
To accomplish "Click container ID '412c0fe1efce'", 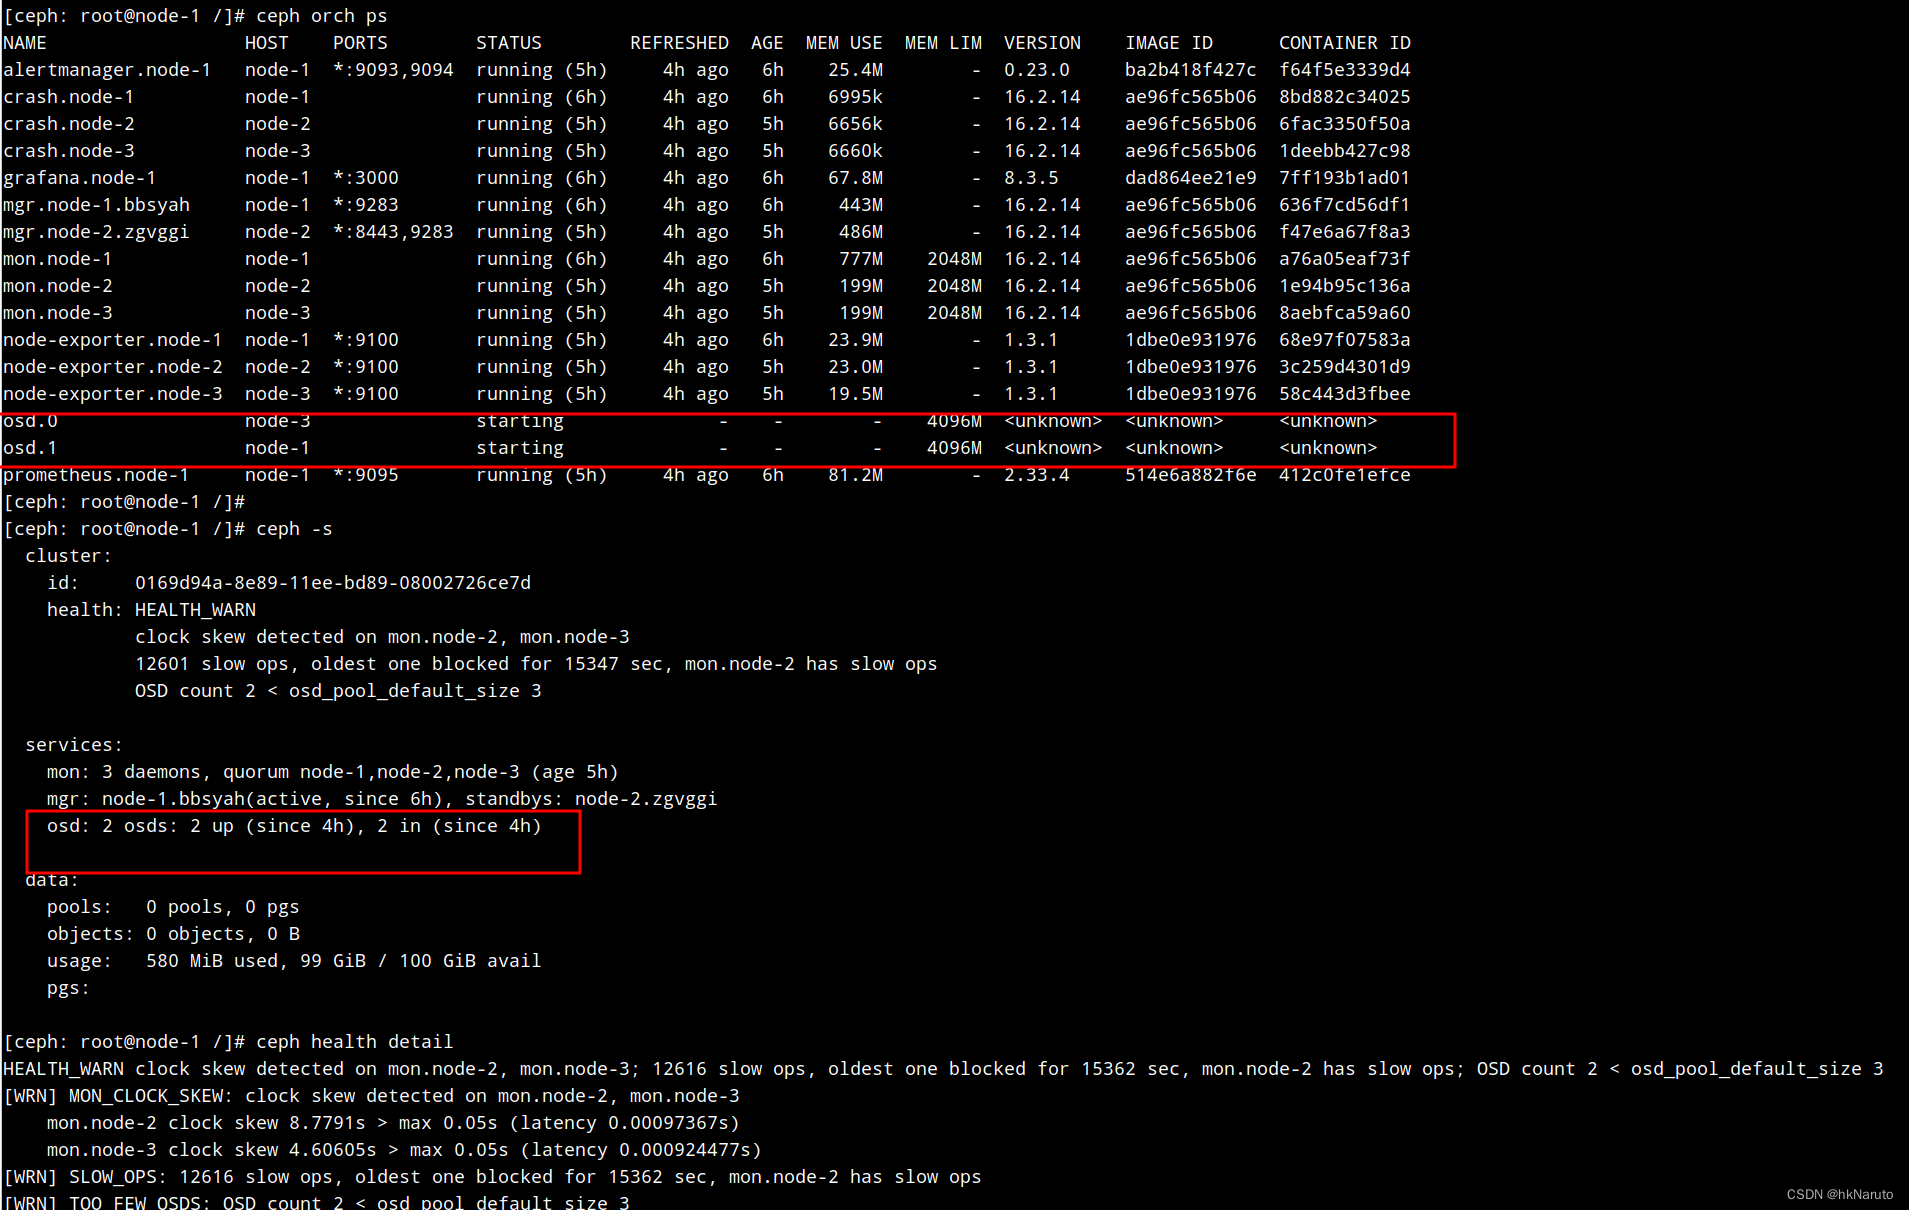I will click(1345, 475).
